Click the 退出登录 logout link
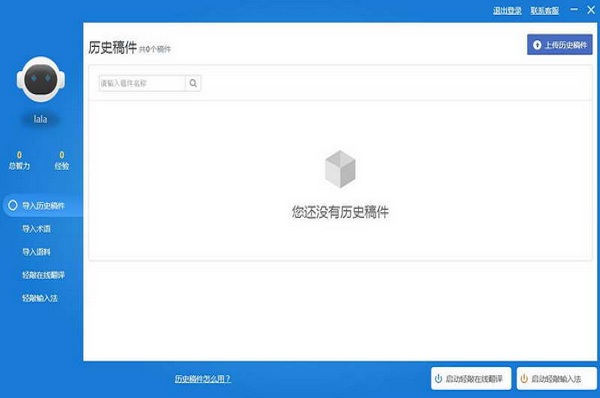The image size is (600, 398). click(507, 11)
